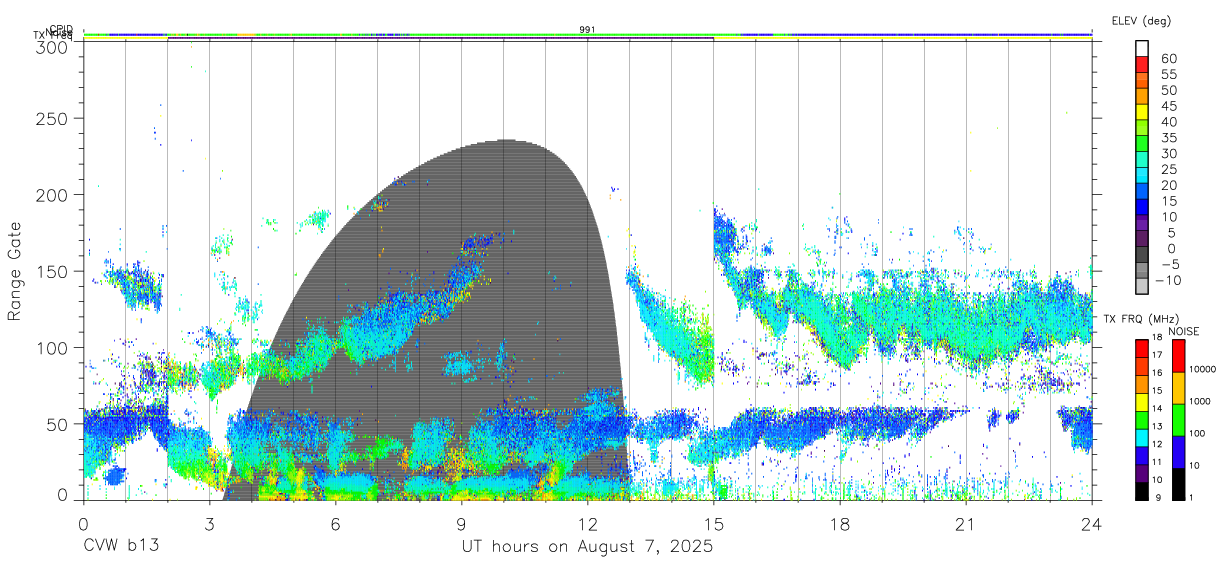Screen dimensions: 1228x567
Task: Click the red top segment of TX FRQ bar
Action: pos(1142,348)
